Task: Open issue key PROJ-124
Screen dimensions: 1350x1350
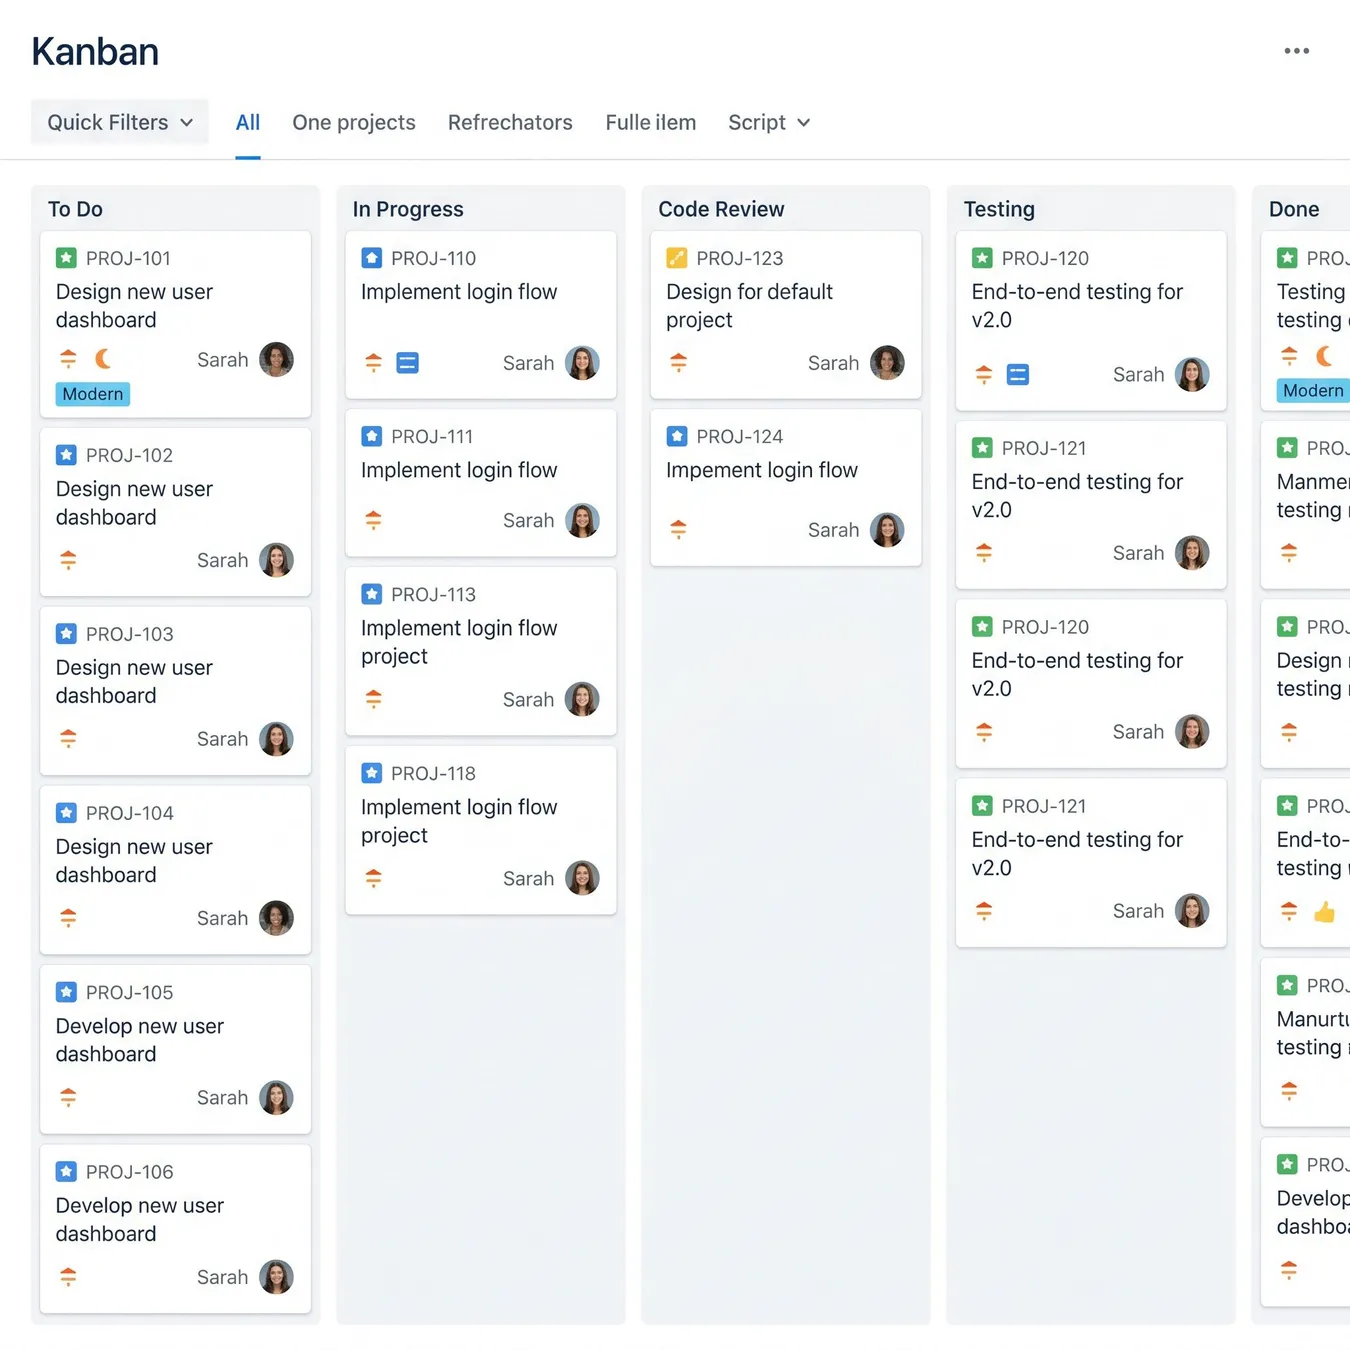Action: 739,436
